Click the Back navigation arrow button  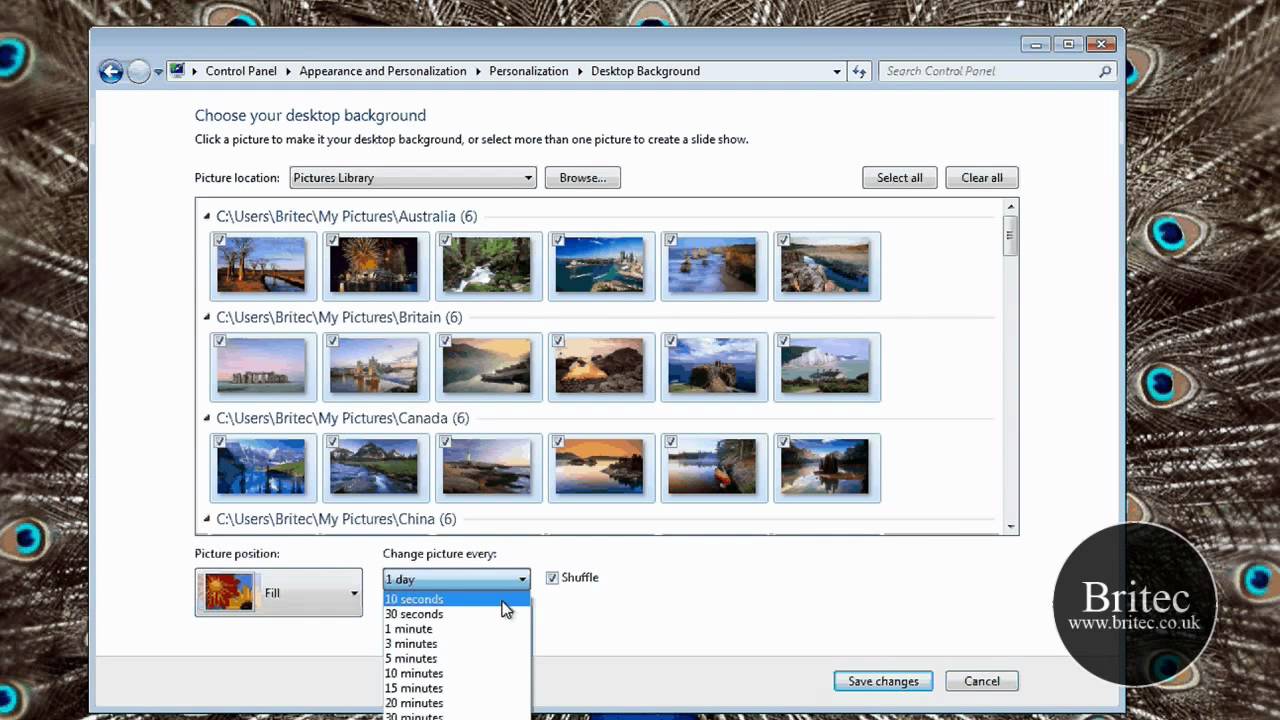(111, 71)
